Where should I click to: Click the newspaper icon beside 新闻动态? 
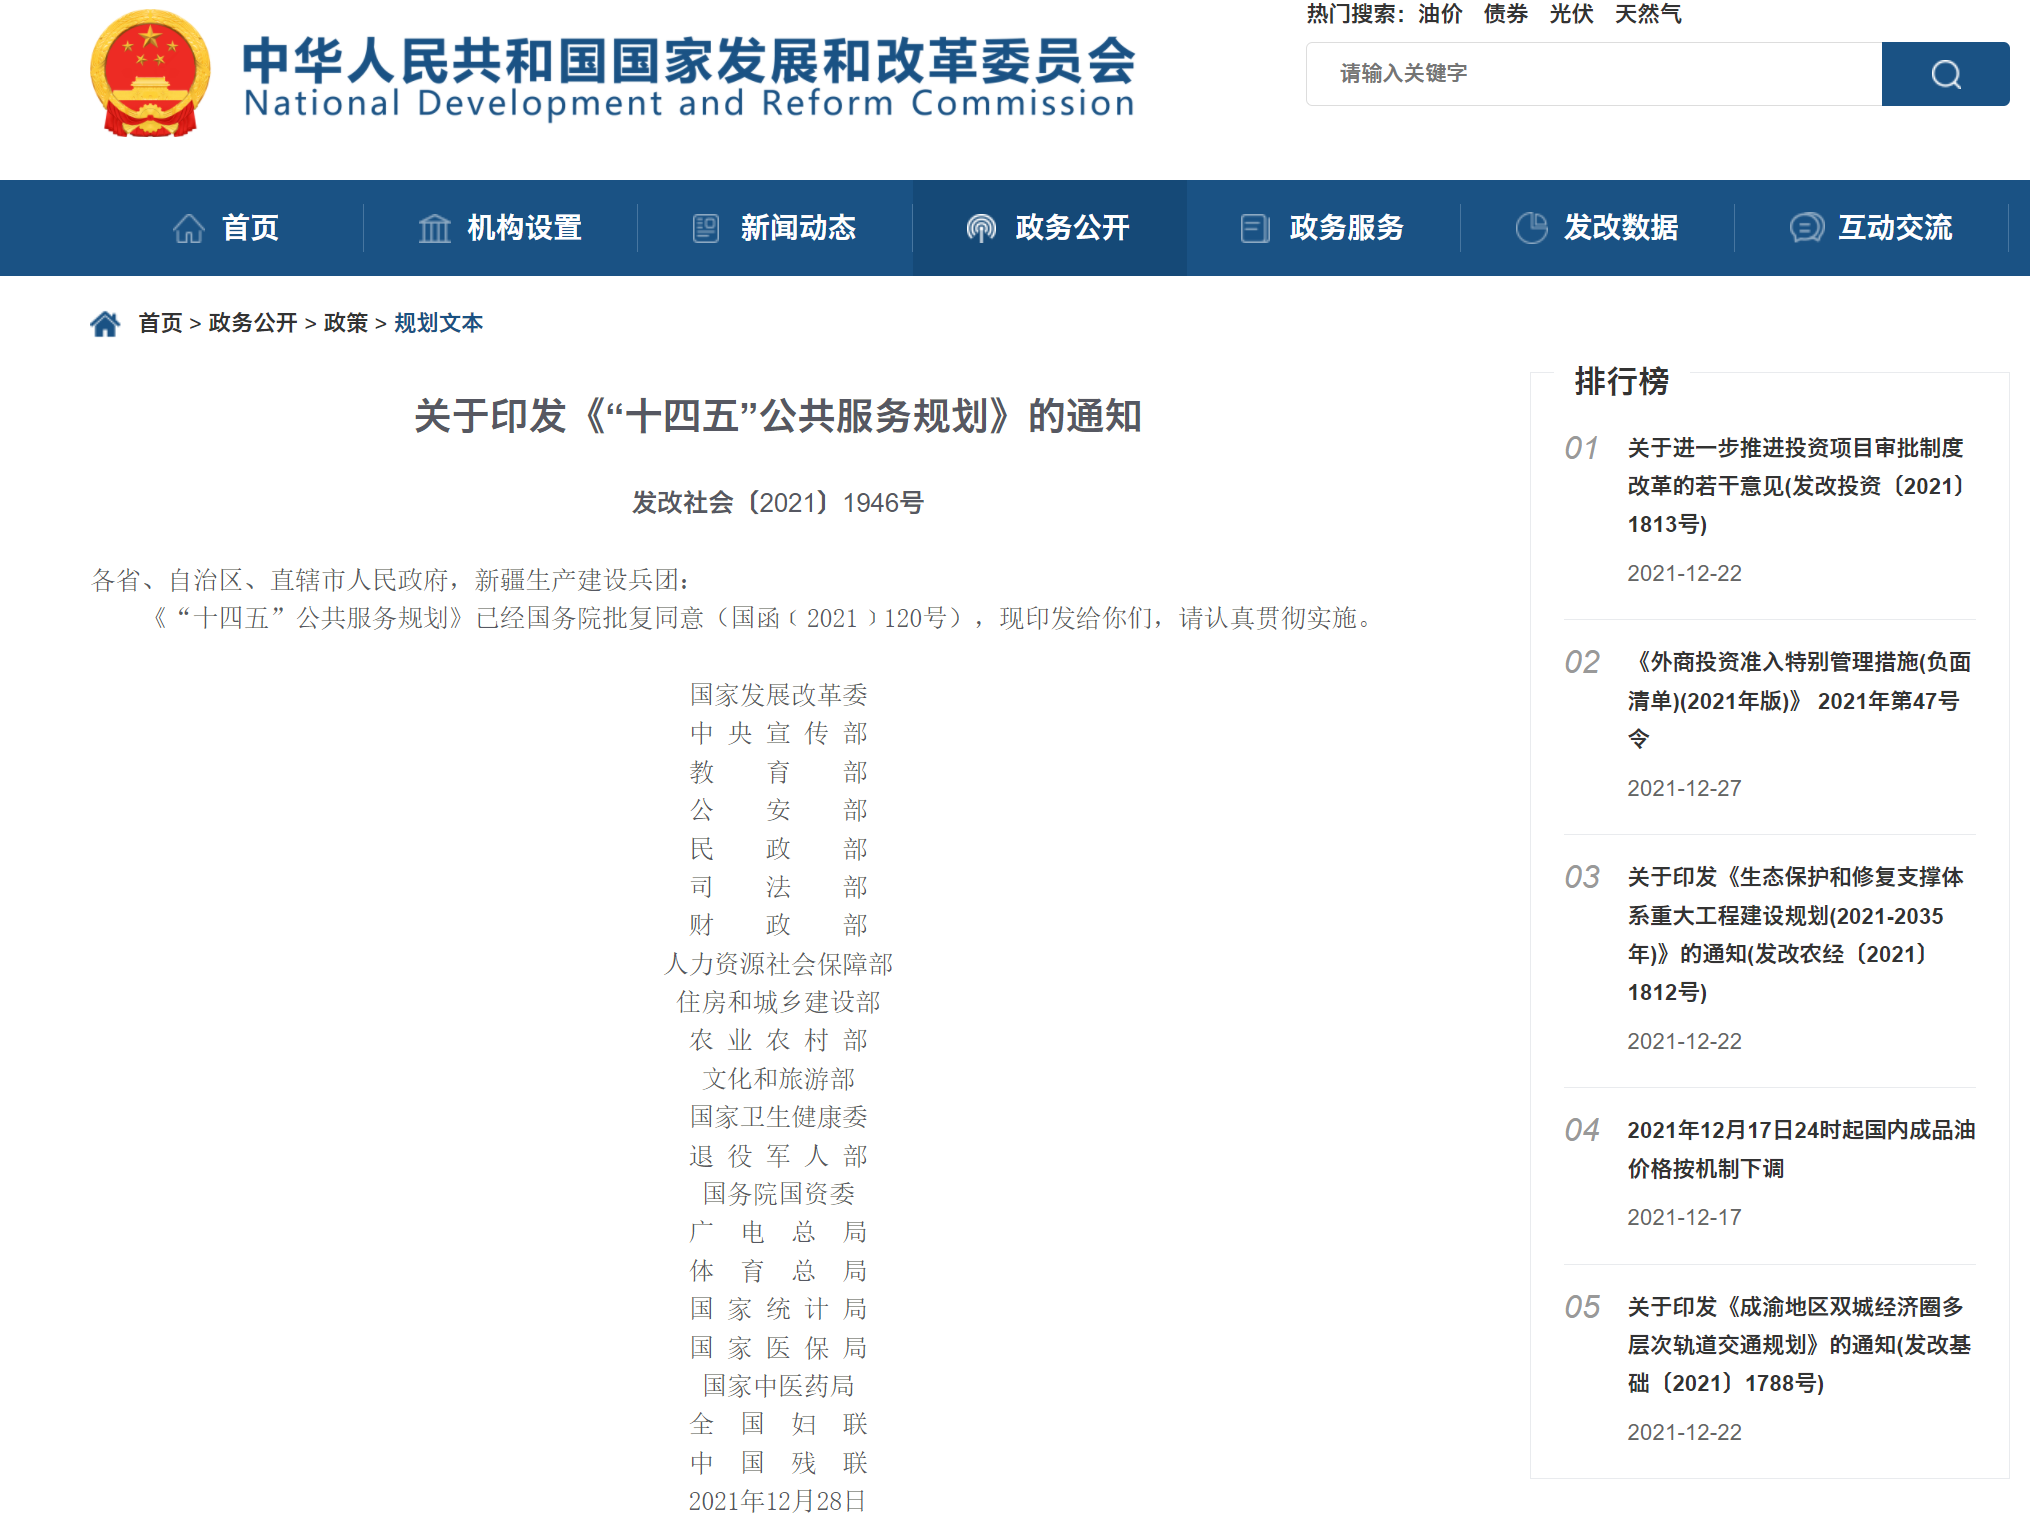(x=706, y=228)
